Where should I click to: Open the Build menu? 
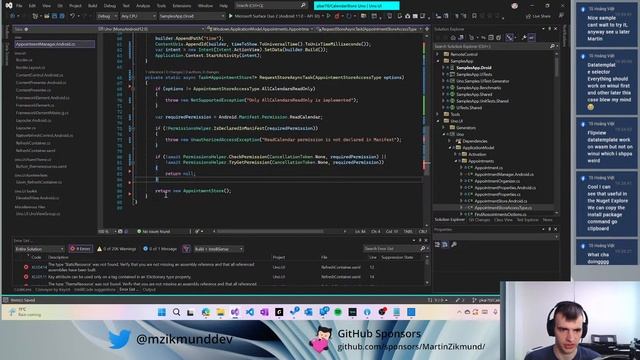tap(93, 6)
